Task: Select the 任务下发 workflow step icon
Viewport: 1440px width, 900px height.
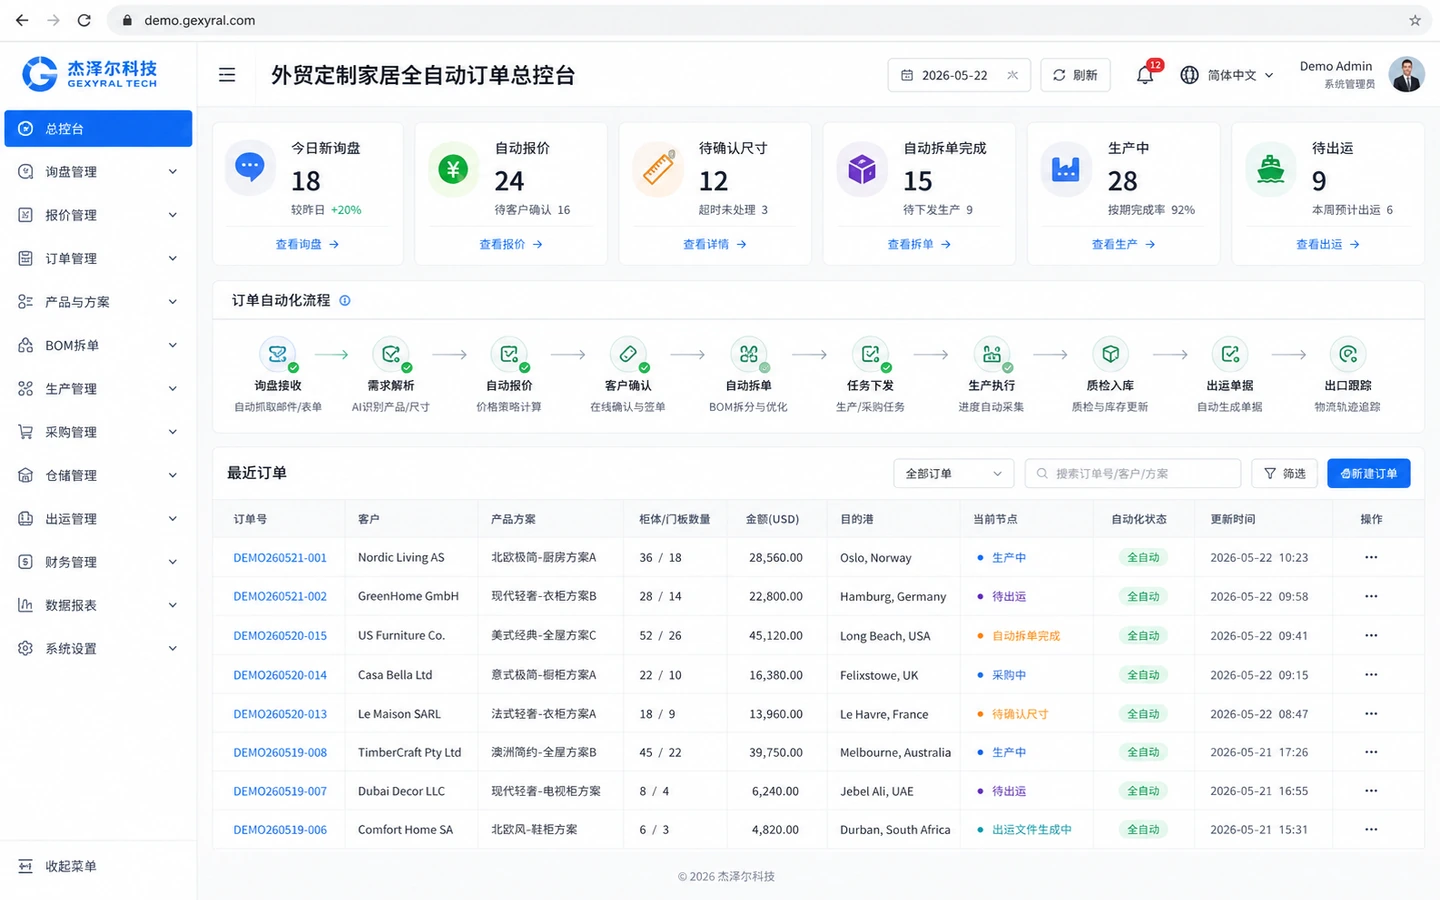Action: click(870, 354)
